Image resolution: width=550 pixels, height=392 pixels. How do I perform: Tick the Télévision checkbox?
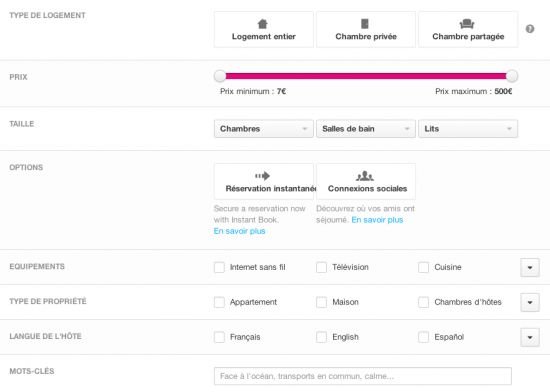click(x=321, y=267)
